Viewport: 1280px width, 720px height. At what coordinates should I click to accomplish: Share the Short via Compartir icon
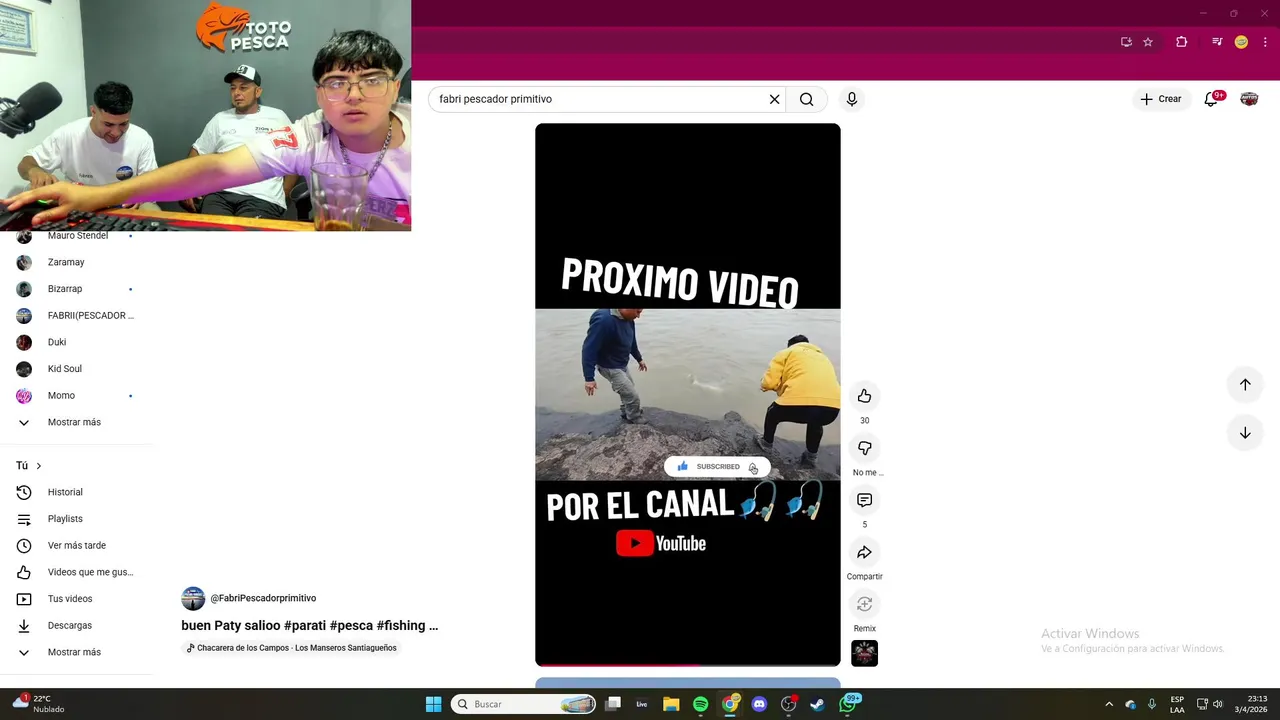point(864,552)
